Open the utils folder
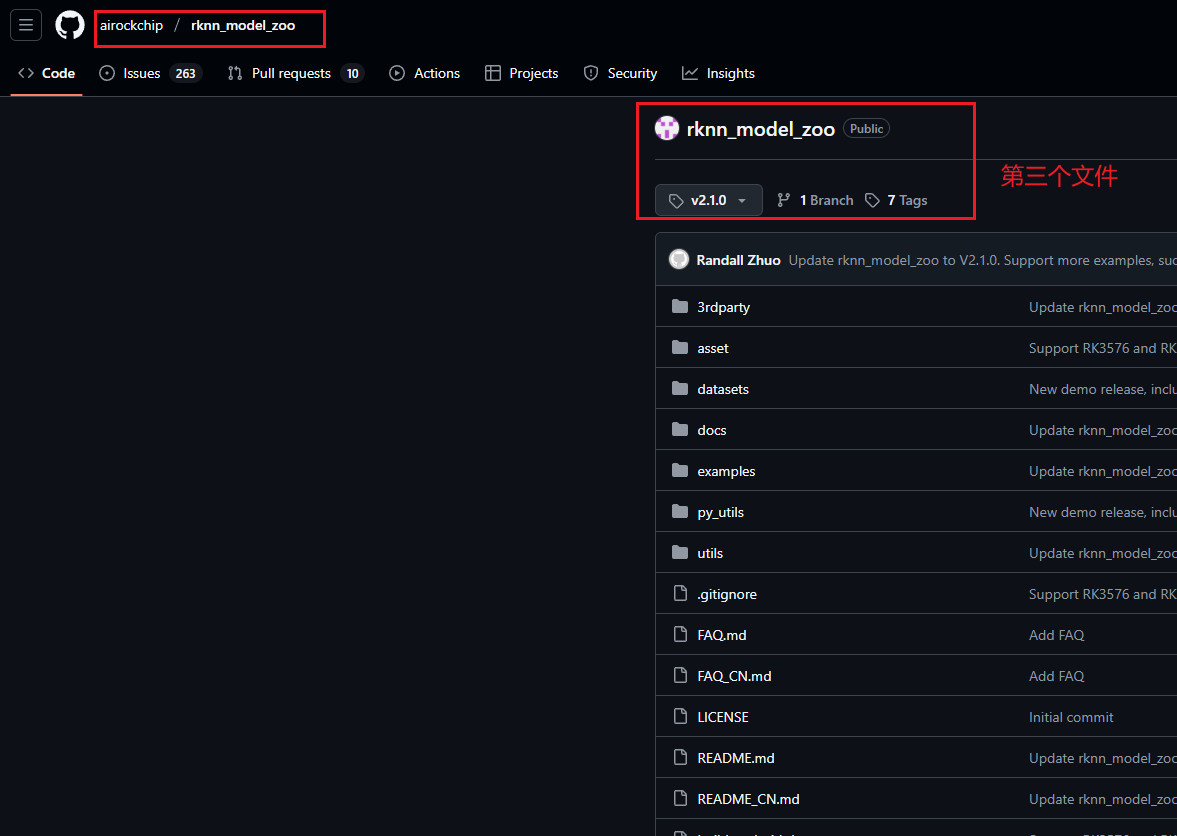The height and width of the screenshot is (836, 1177). [x=710, y=553]
